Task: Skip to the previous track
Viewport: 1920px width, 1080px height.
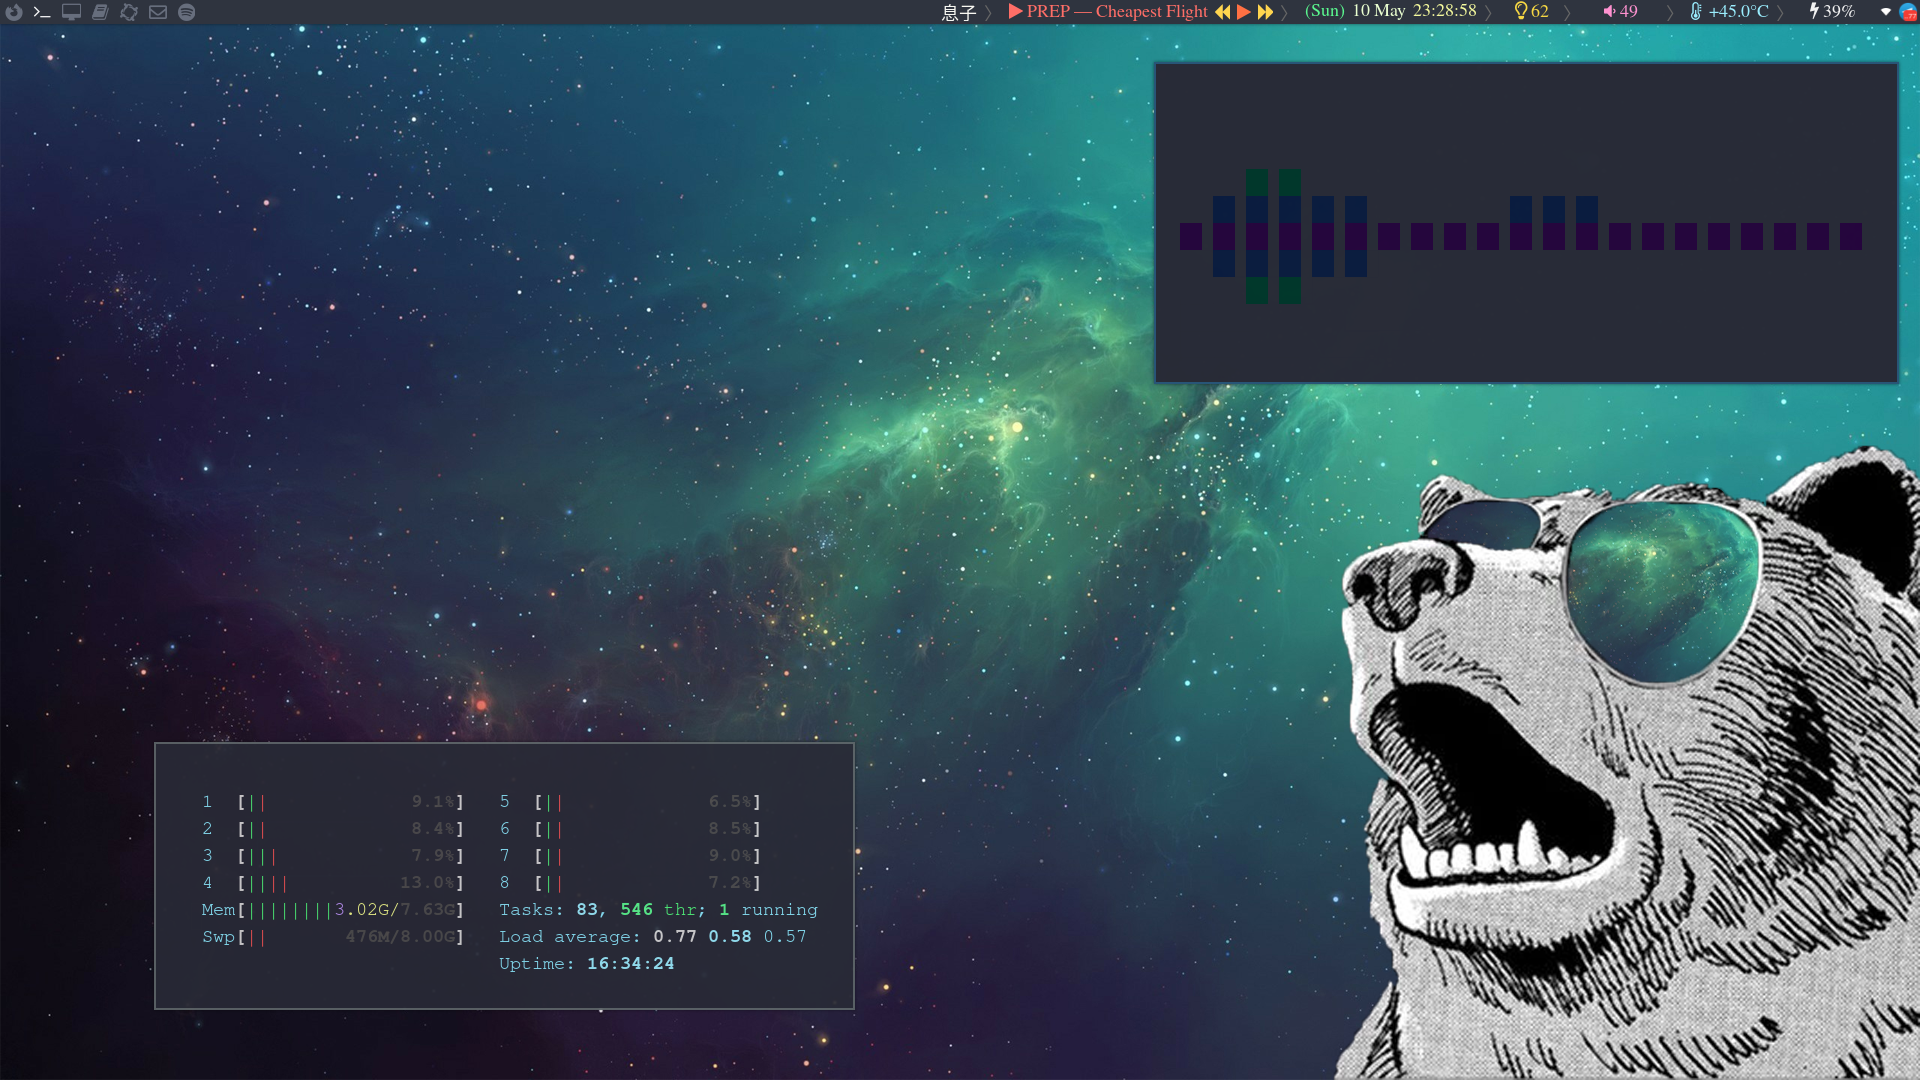Action: [x=1222, y=12]
